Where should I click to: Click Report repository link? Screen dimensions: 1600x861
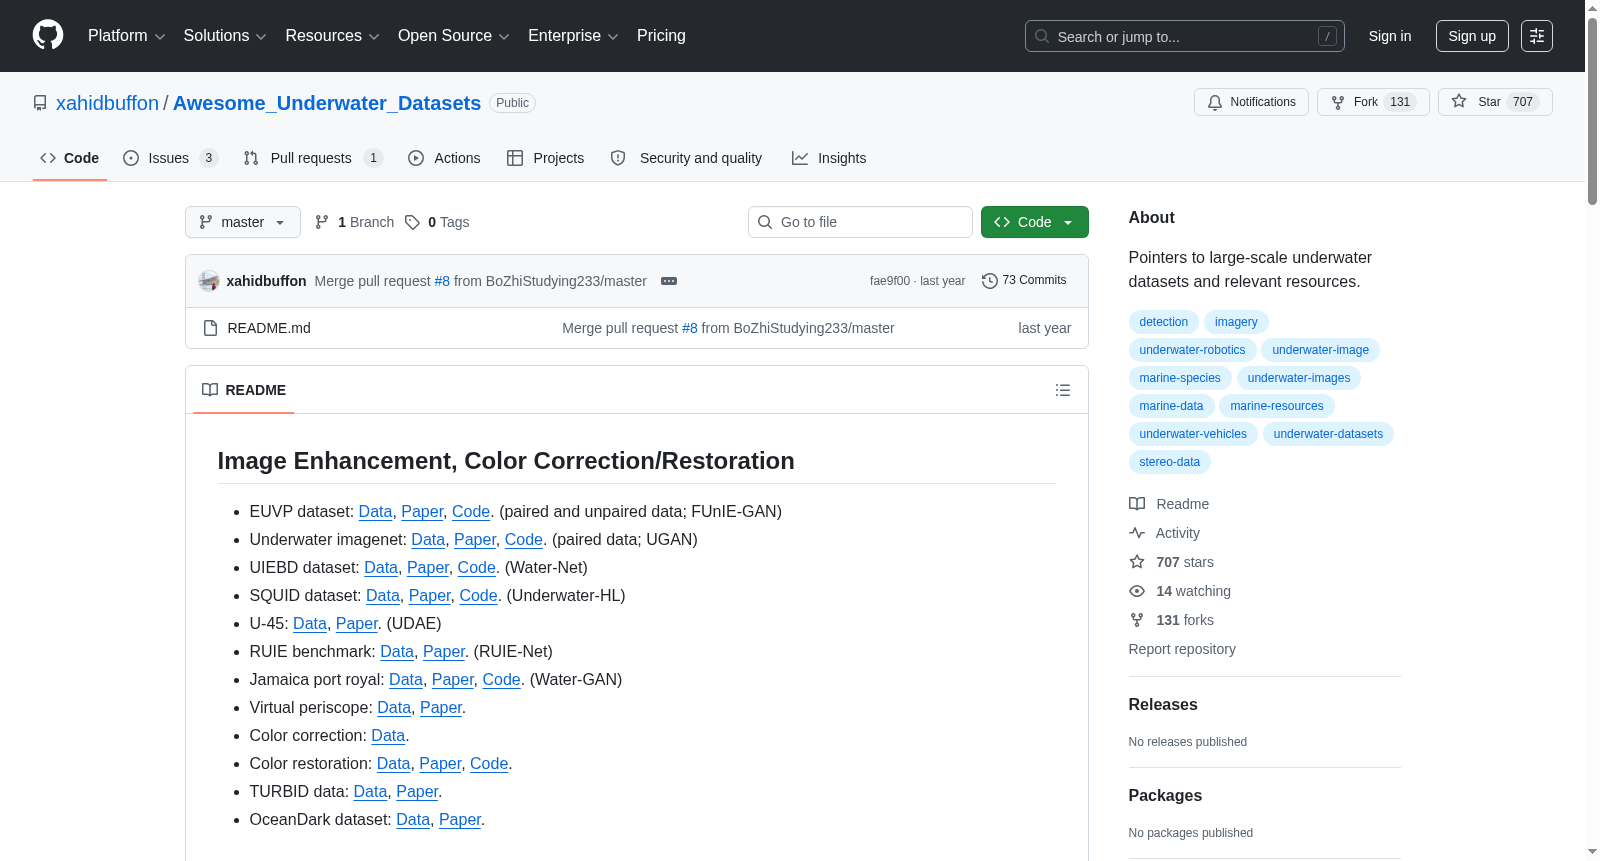click(x=1182, y=649)
